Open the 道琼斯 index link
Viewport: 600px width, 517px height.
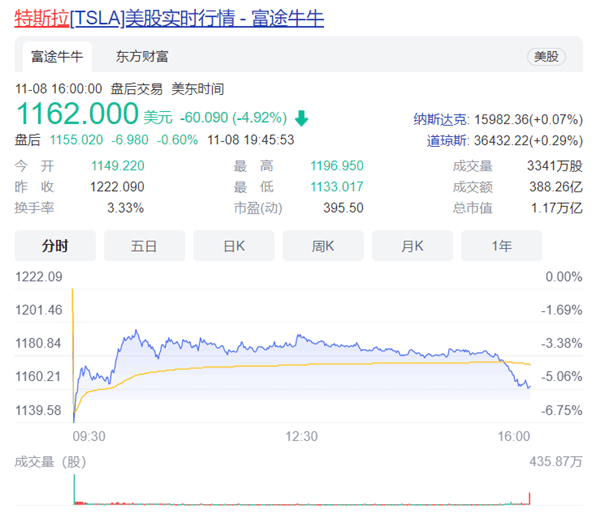pos(447,141)
